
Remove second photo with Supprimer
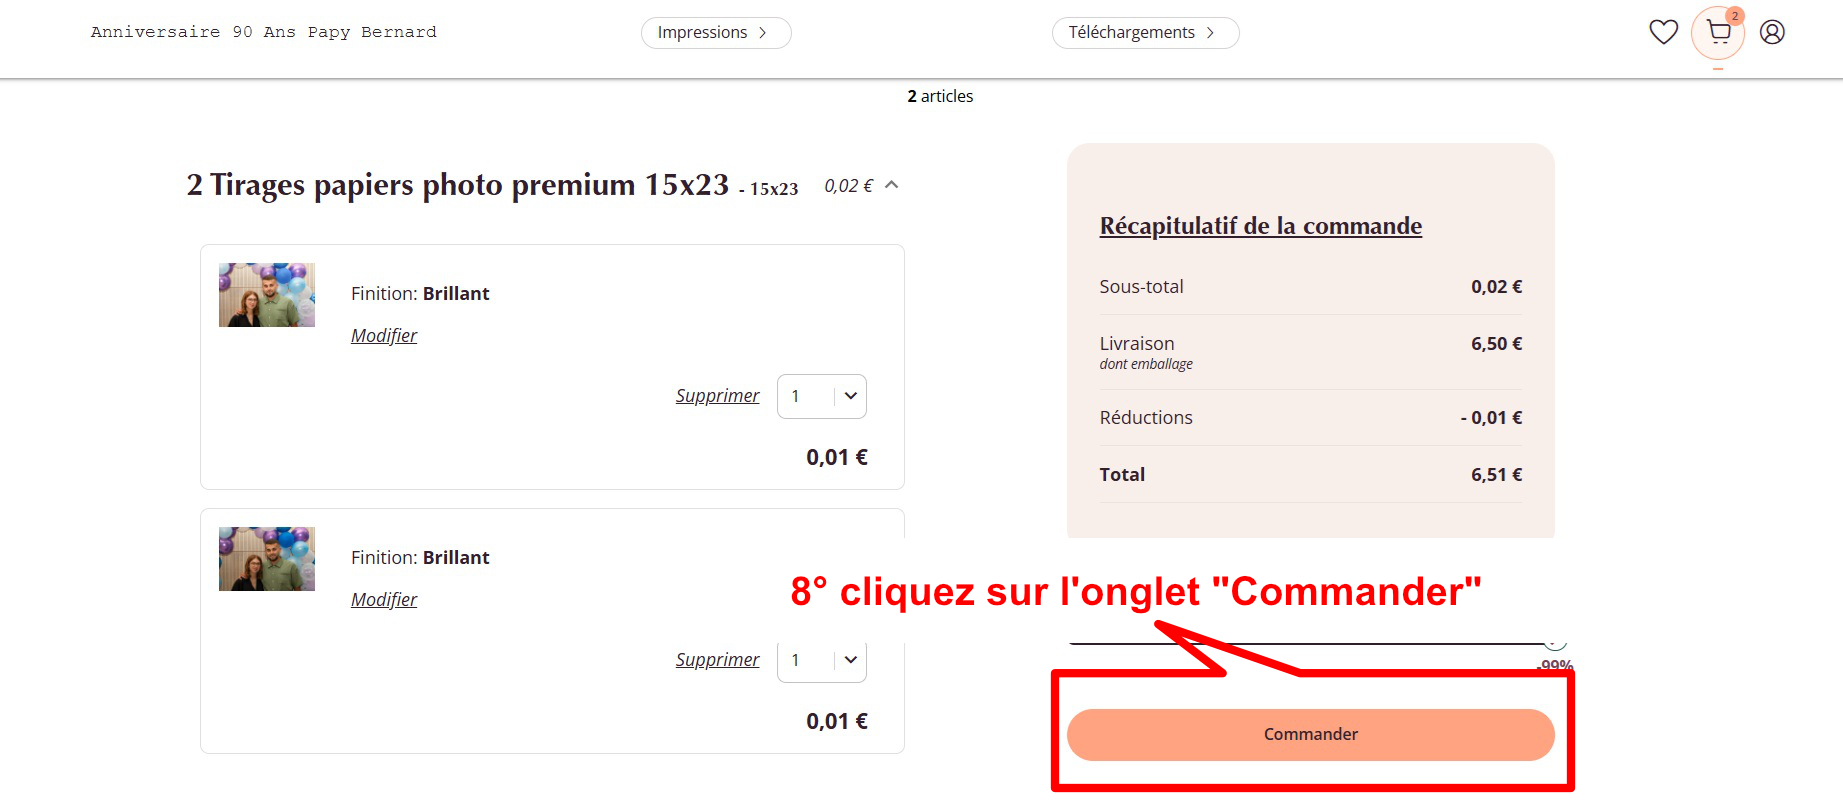(717, 660)
